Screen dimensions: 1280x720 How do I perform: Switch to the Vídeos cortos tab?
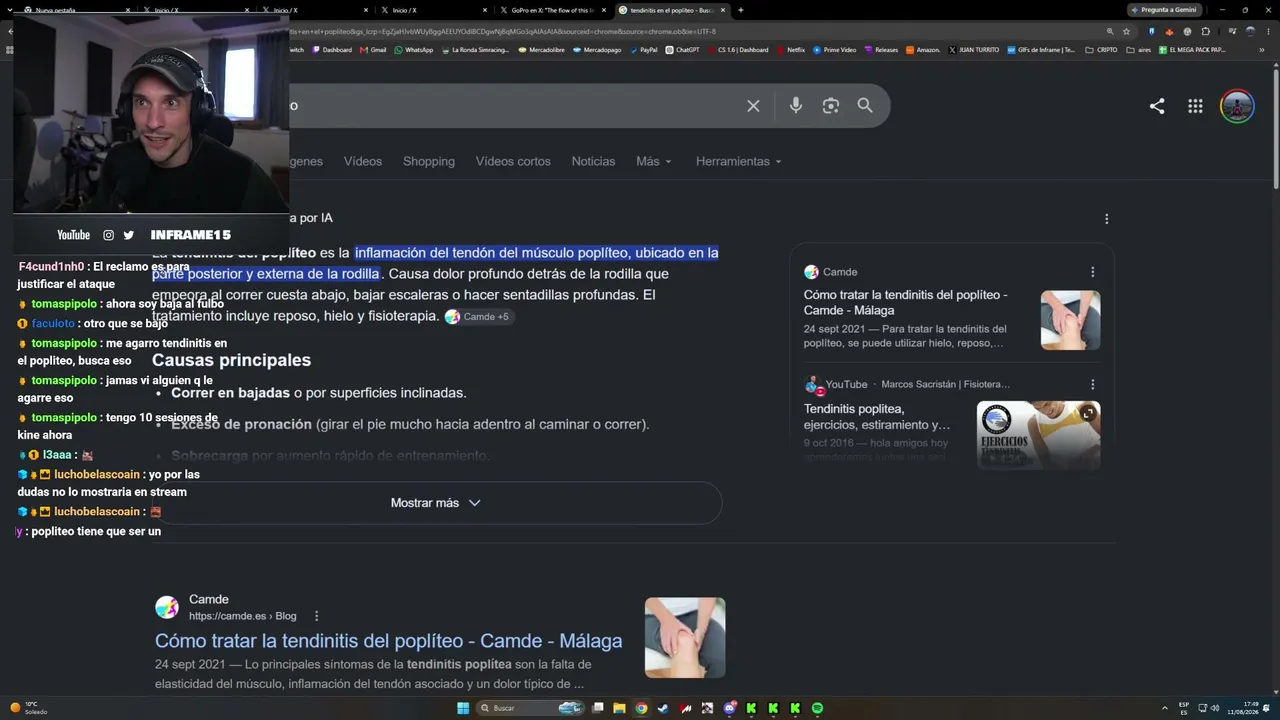[x=513, y=161]
